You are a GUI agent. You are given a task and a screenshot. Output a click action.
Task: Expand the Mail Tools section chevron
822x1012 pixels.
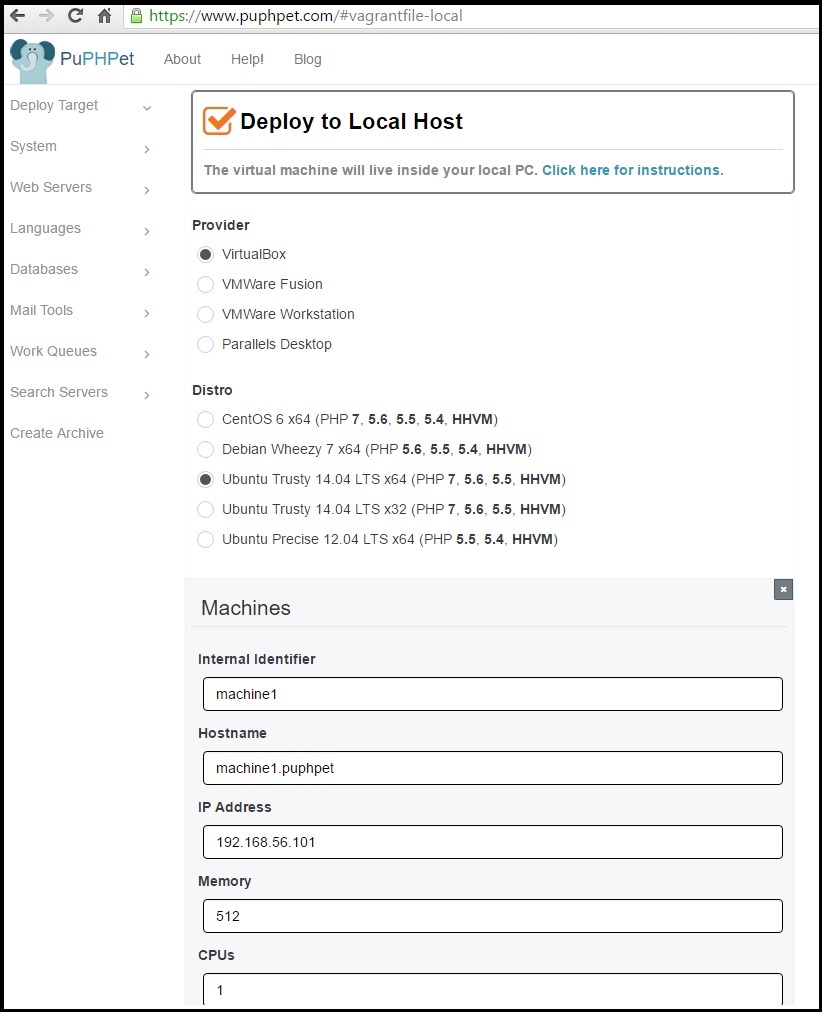tap(147, 313)
